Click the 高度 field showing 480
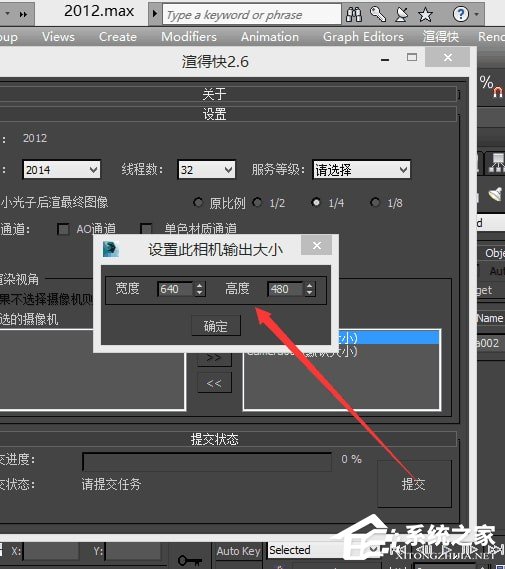The image size is (505, 569). coord(285,289)
